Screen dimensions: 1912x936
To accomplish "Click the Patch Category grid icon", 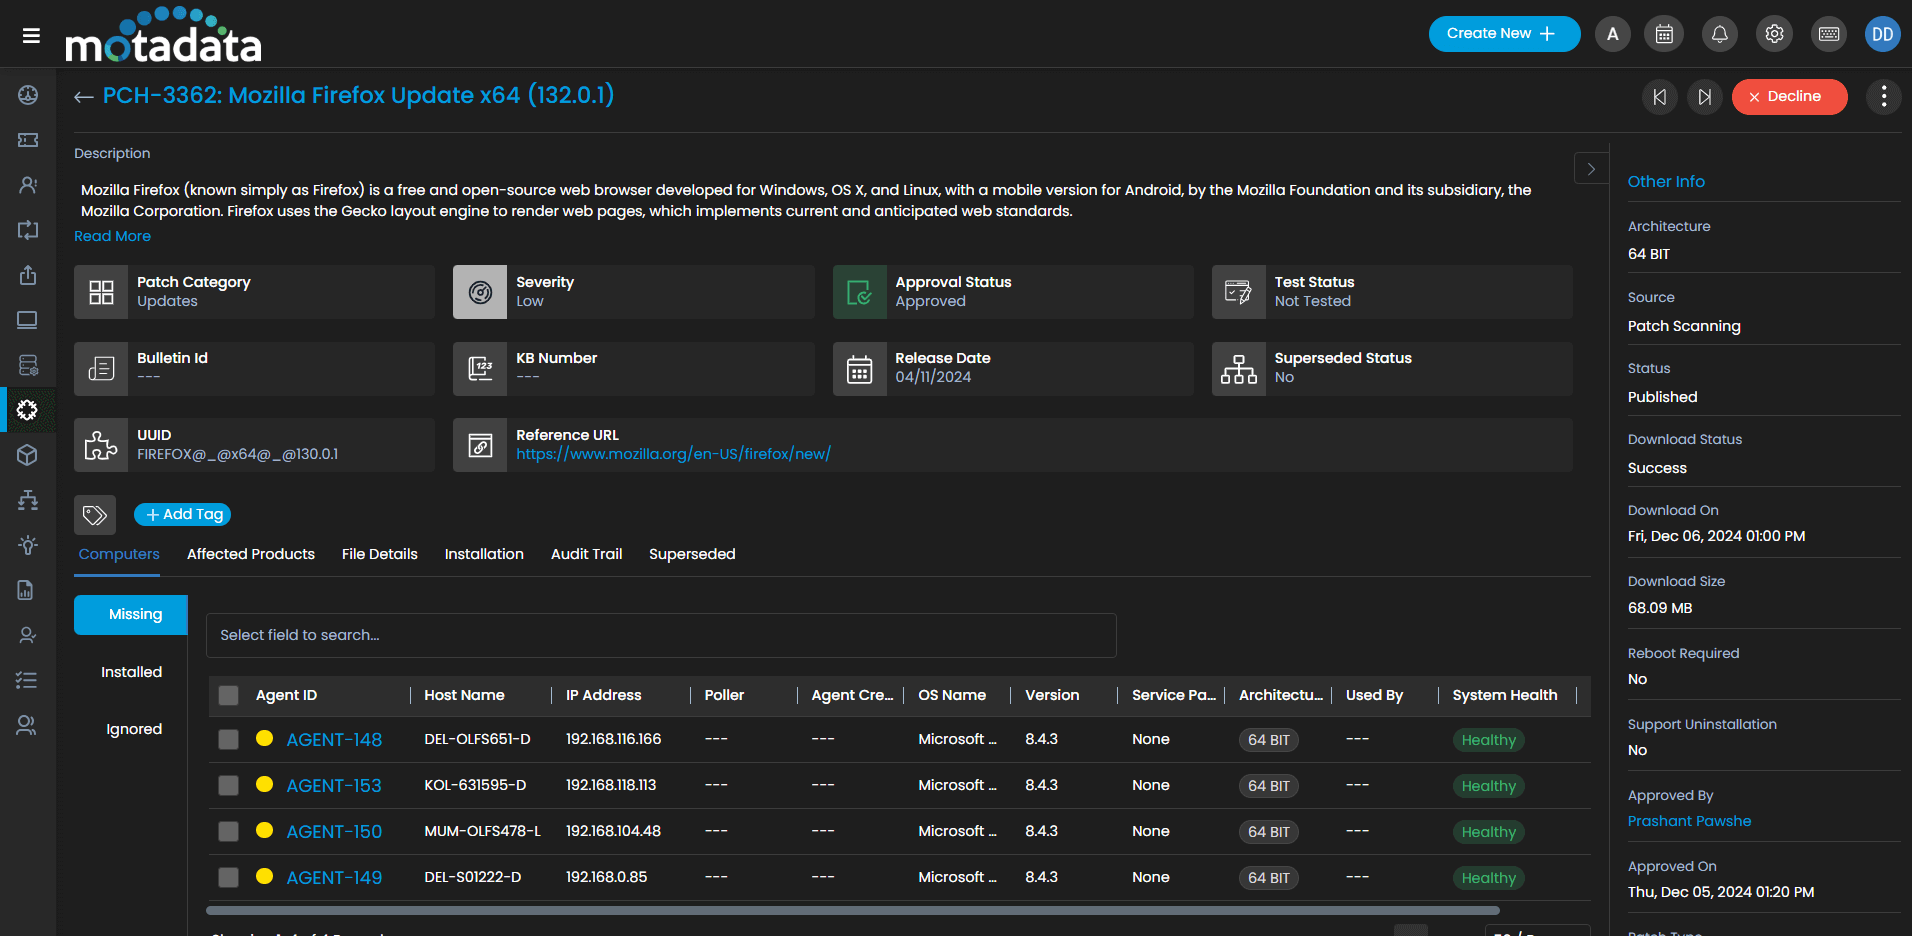I will click(101, 292).
